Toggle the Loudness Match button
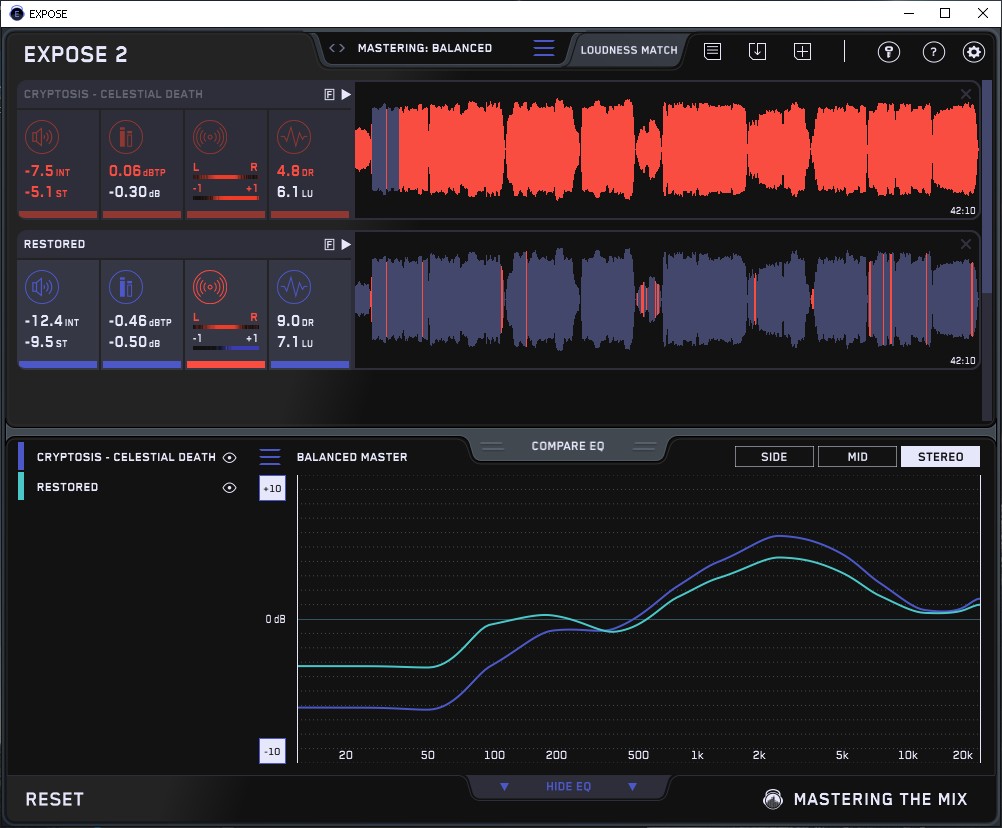This screenshot has width=1002, height=828. 628,49
